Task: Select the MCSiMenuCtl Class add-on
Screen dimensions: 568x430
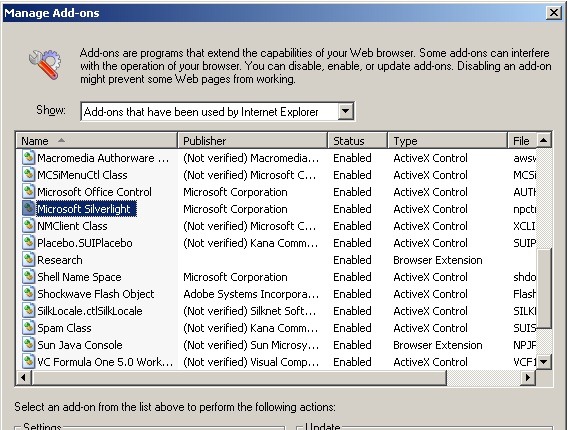Action: (82, 175)
